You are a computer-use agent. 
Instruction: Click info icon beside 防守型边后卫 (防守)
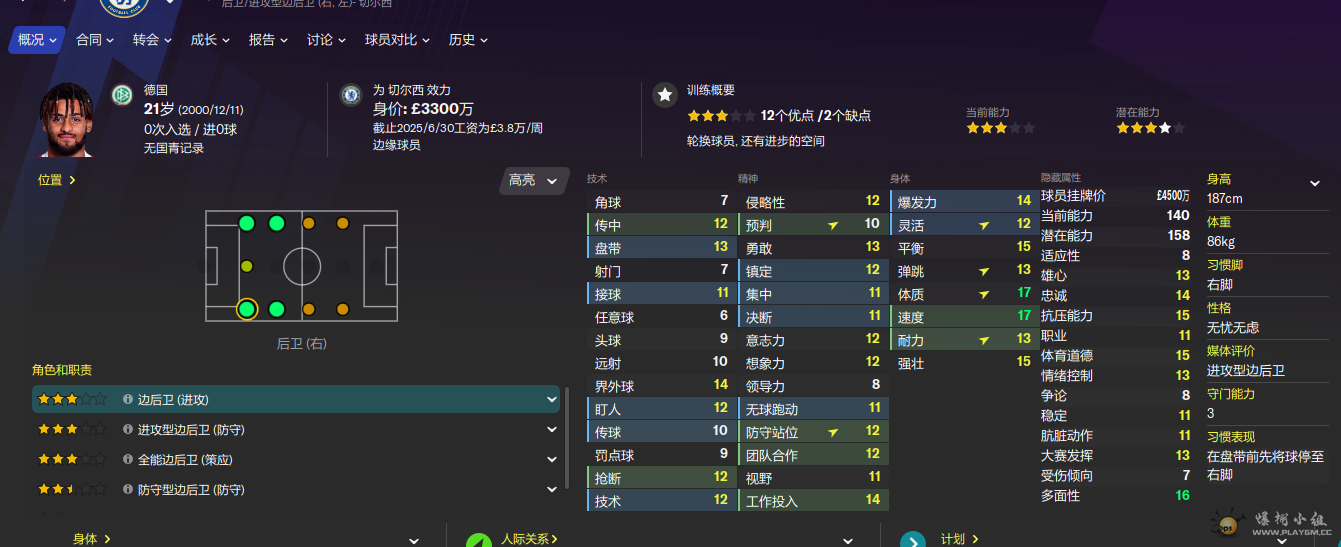(x=128, y=490)
